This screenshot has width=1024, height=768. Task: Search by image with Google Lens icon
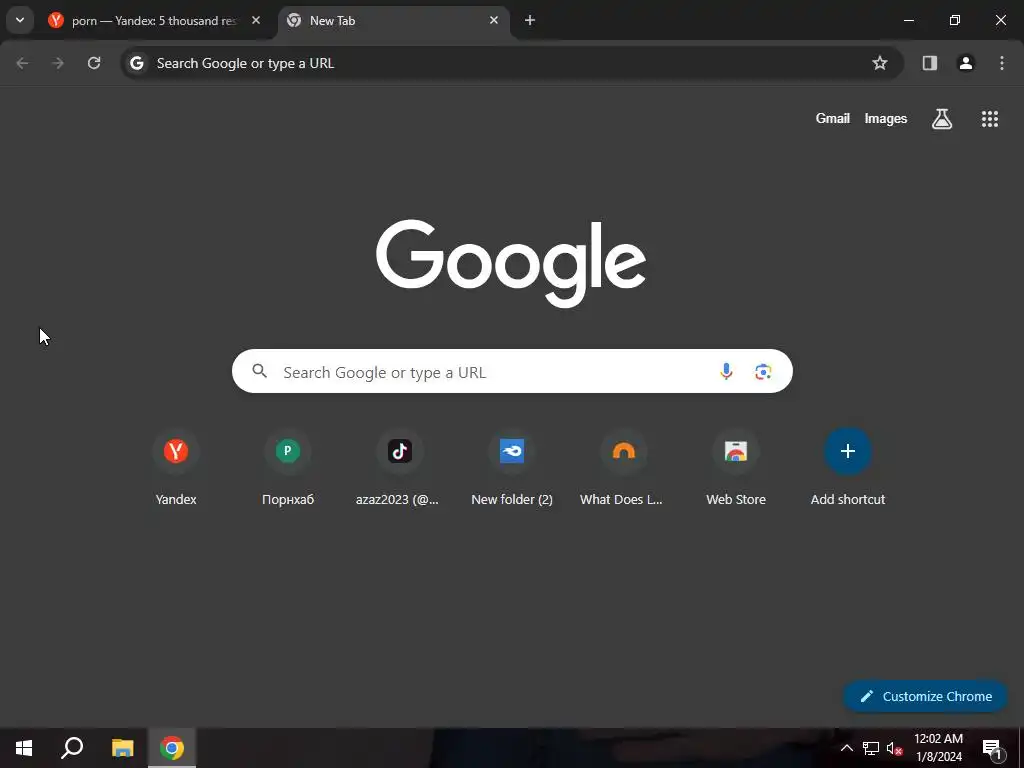(x=763, y=371)
